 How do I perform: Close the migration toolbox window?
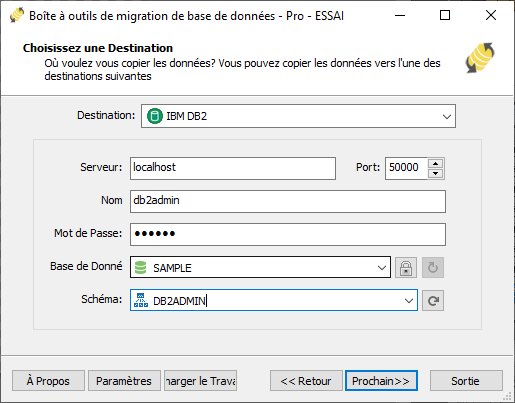pyautogui.click(x=491, y=15)
